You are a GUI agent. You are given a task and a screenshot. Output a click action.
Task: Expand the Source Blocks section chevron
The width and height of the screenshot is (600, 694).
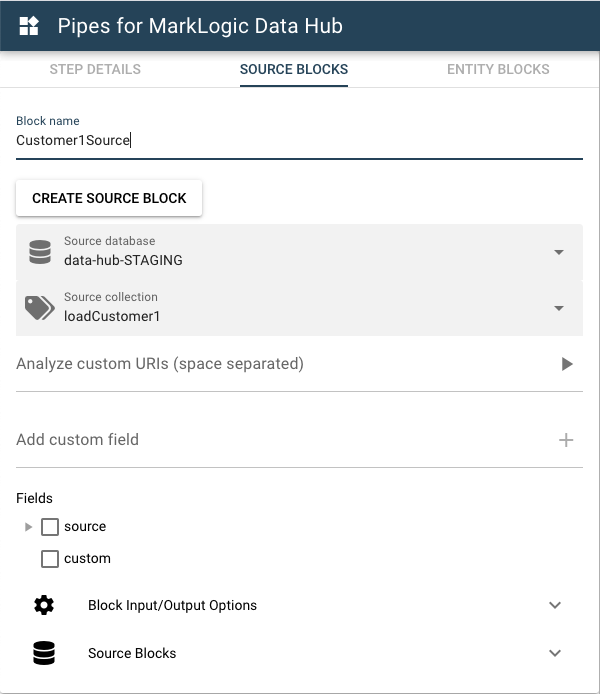click(x=555, y=653)
